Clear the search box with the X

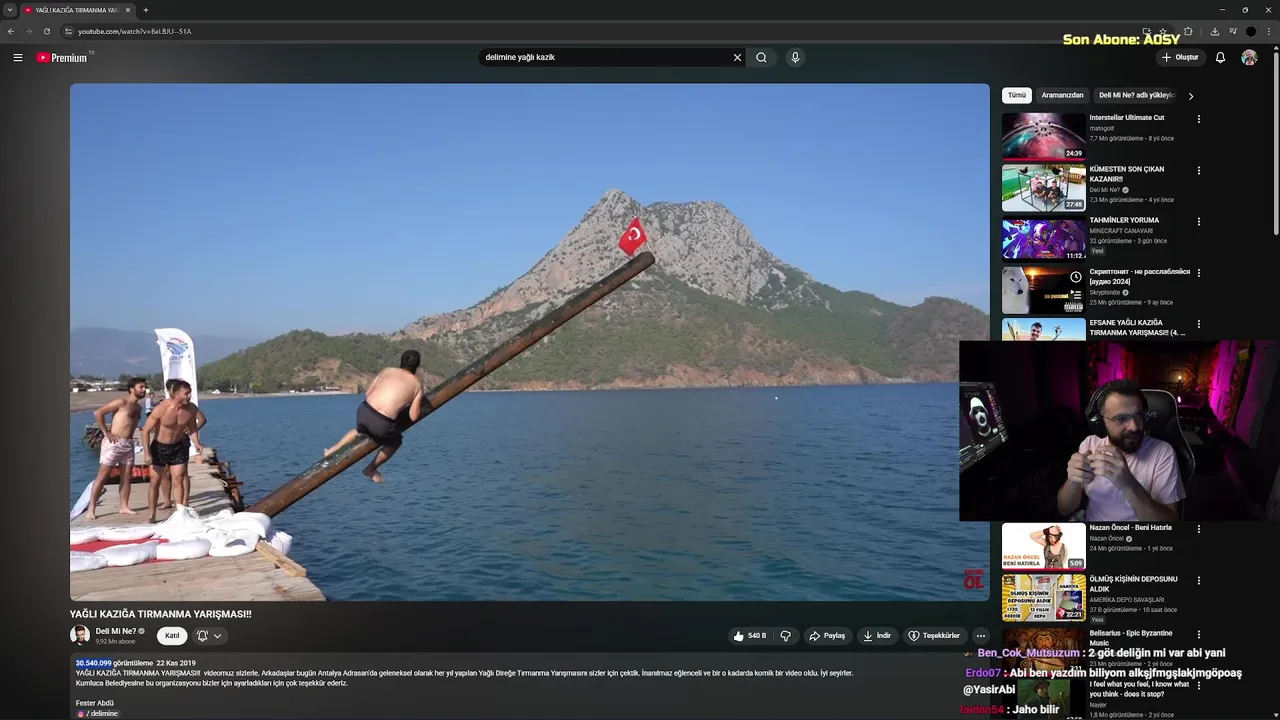(738, 58)
